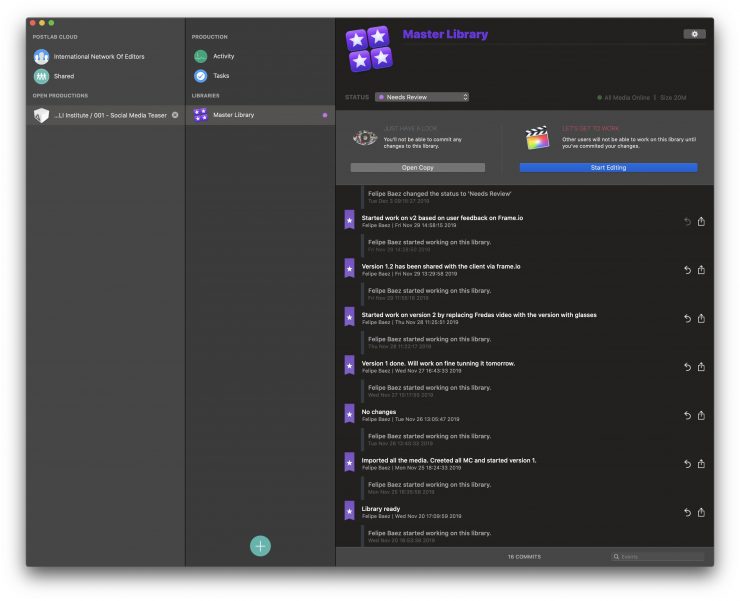Open the settings gear button
The height and width of the screenshot is (601, 740).
[694, 34]
